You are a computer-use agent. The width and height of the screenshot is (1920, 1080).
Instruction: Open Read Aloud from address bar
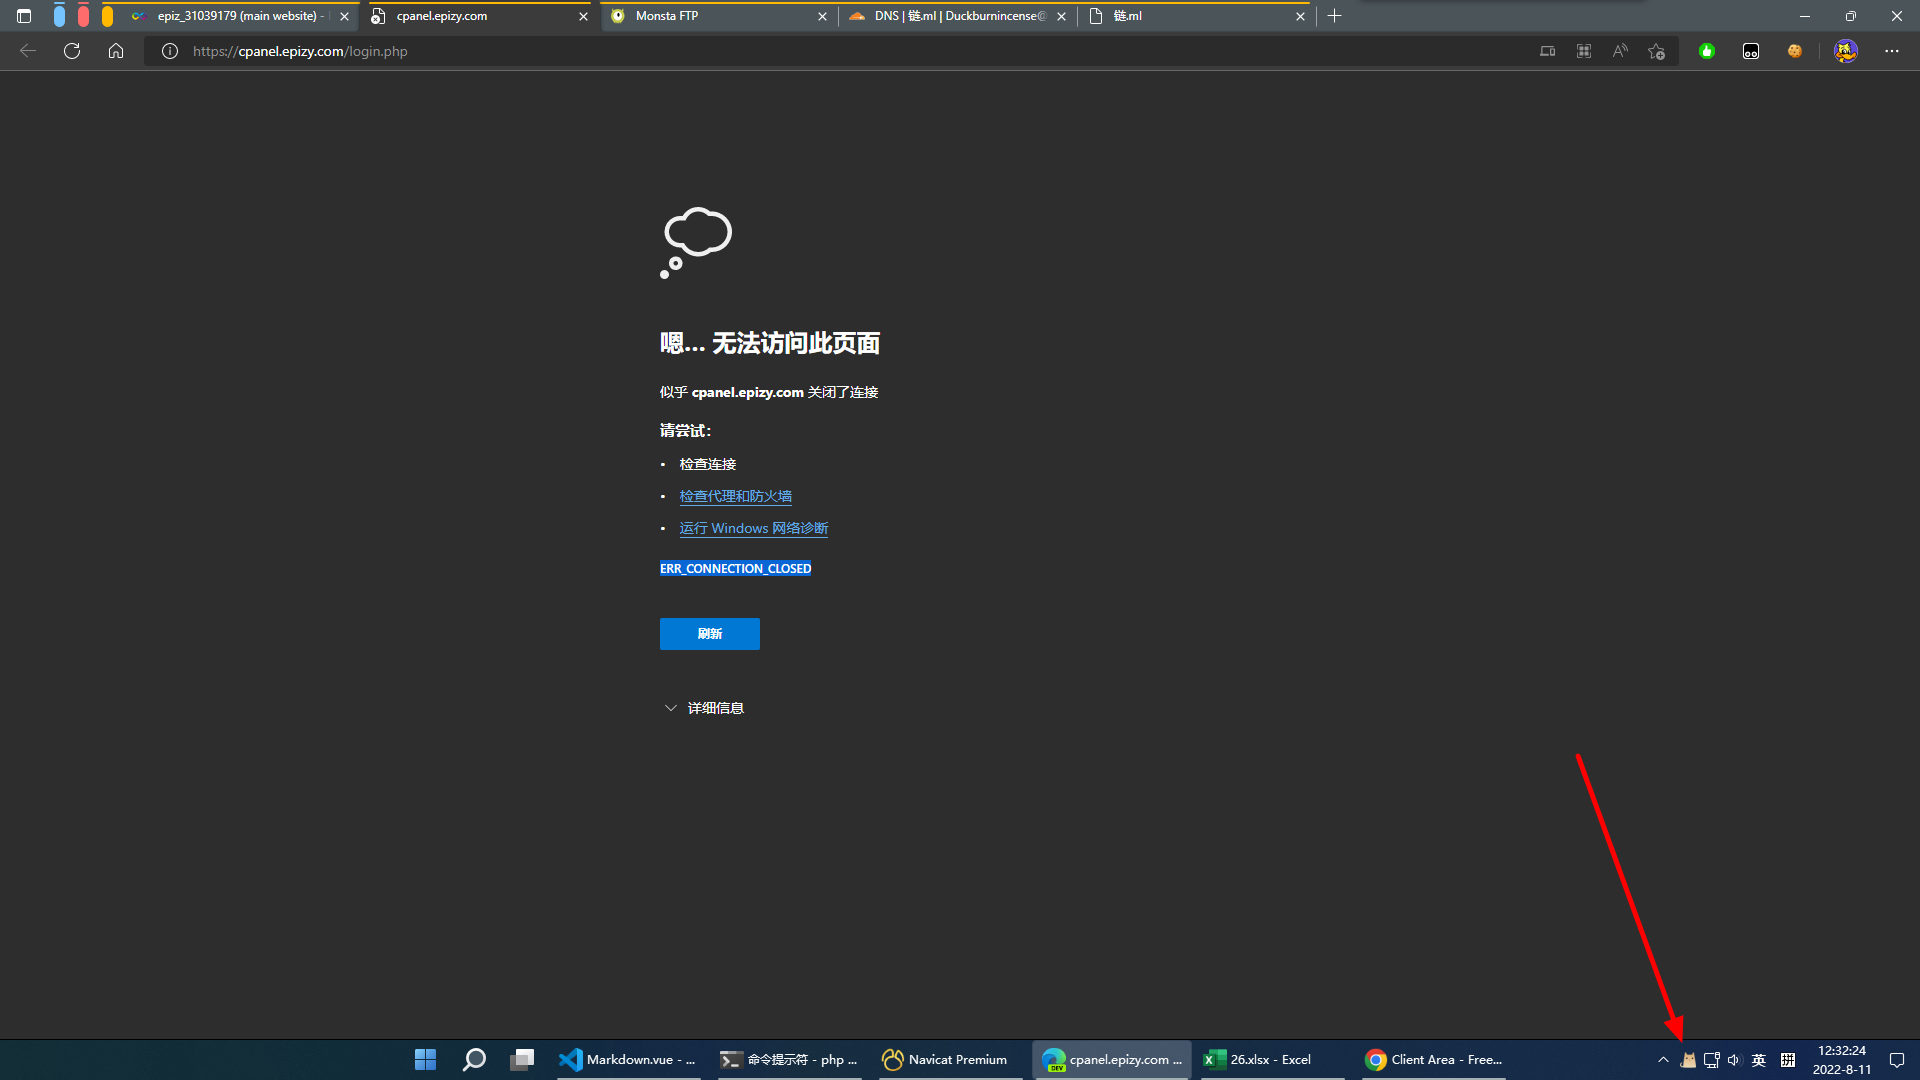[x=1620, y=51]
